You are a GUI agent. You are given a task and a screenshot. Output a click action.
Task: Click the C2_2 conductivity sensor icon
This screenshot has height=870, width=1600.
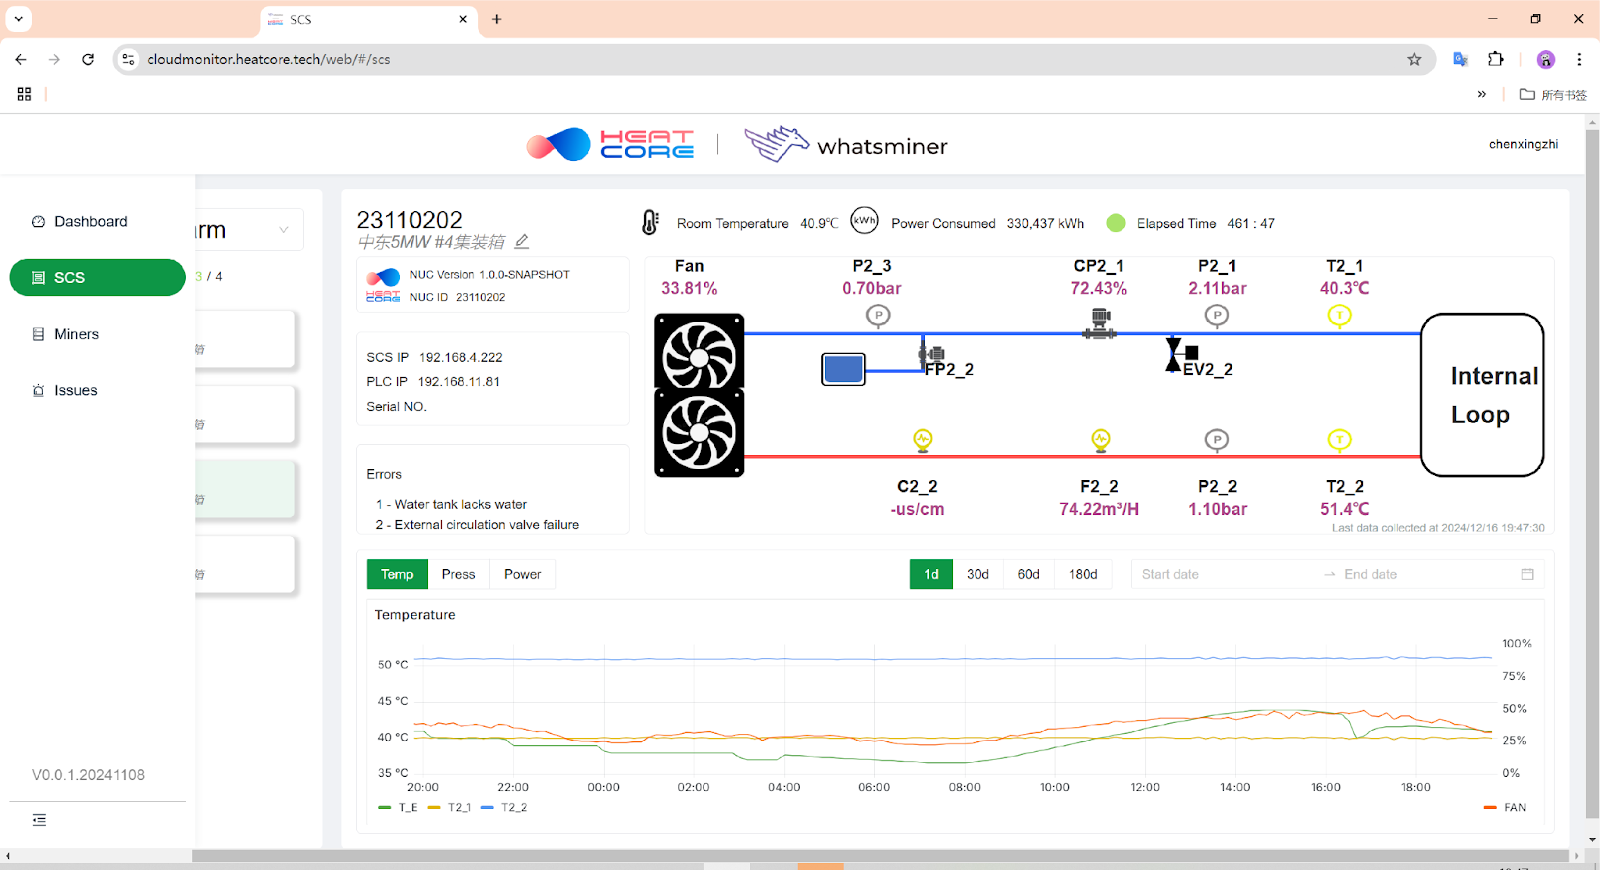[922, 439]
